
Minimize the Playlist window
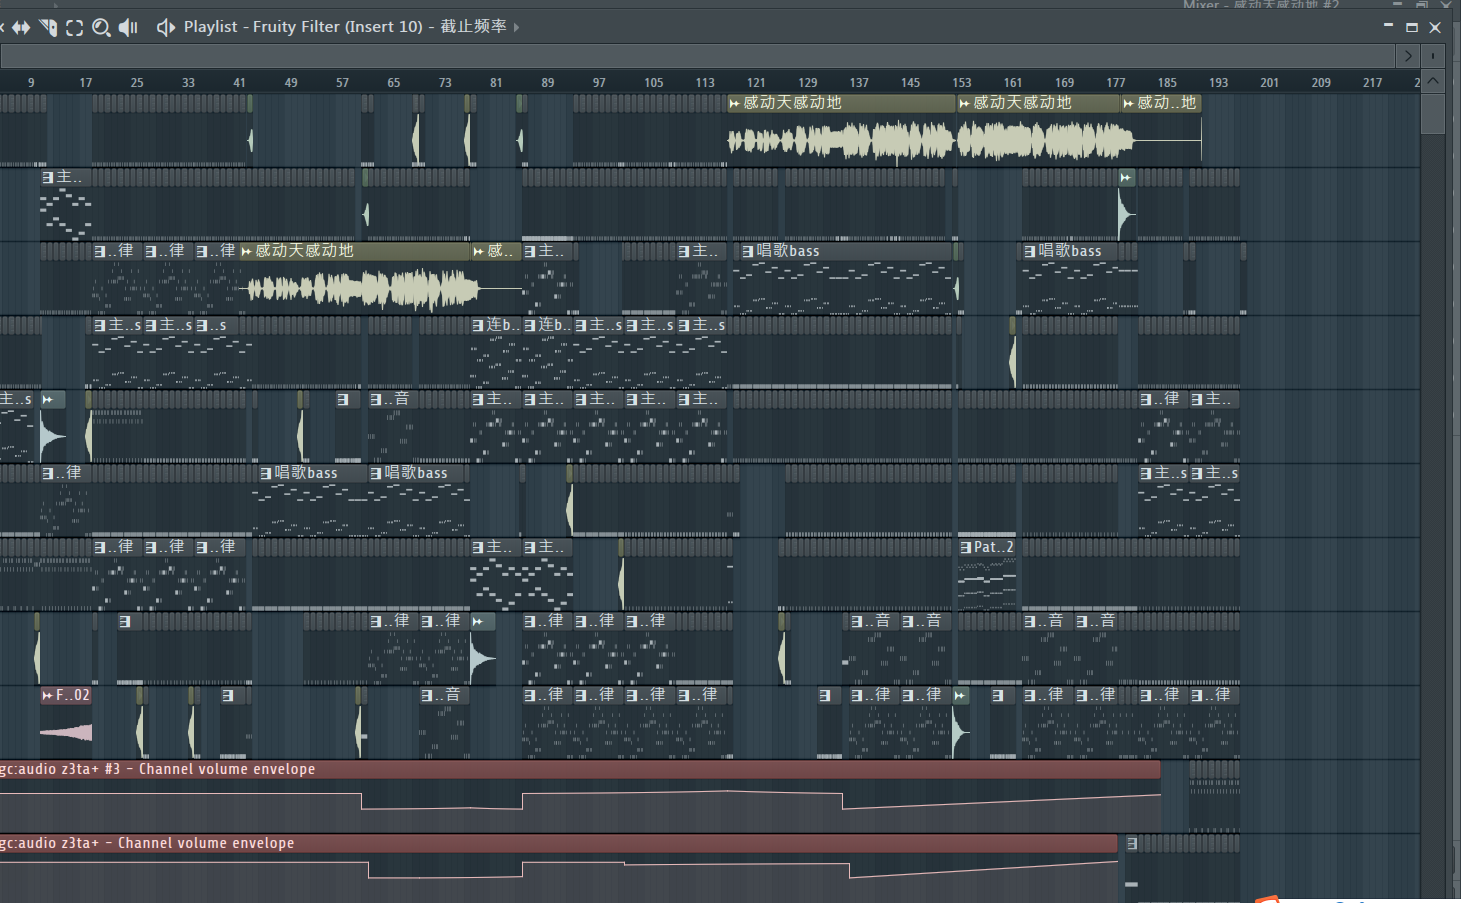point(1388,27)
